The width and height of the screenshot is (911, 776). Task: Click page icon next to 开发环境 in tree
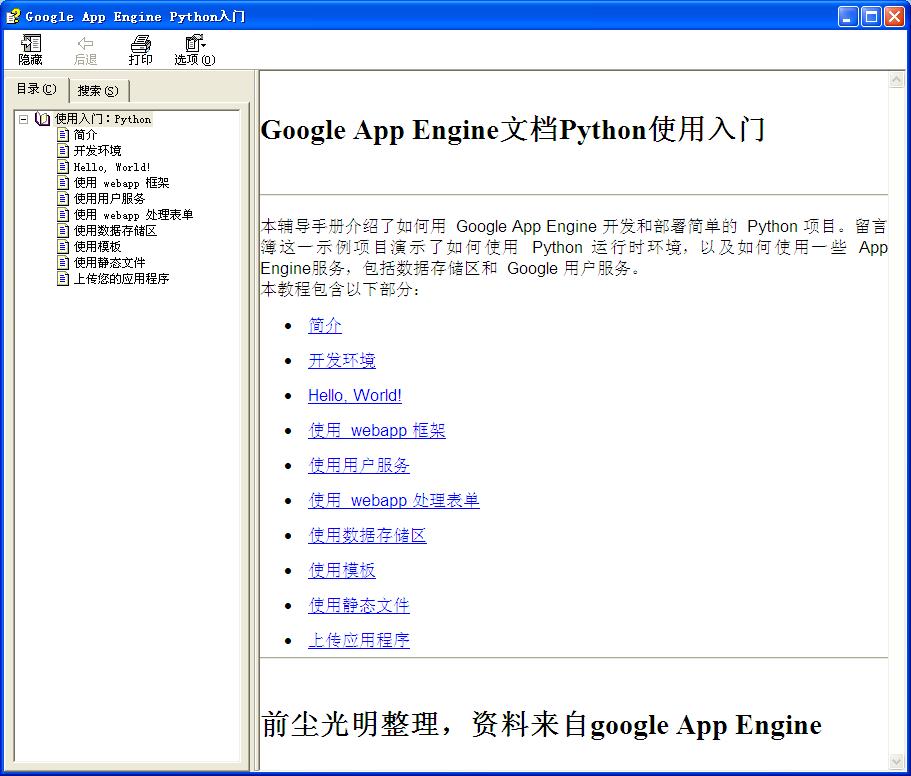click(64, 151)
